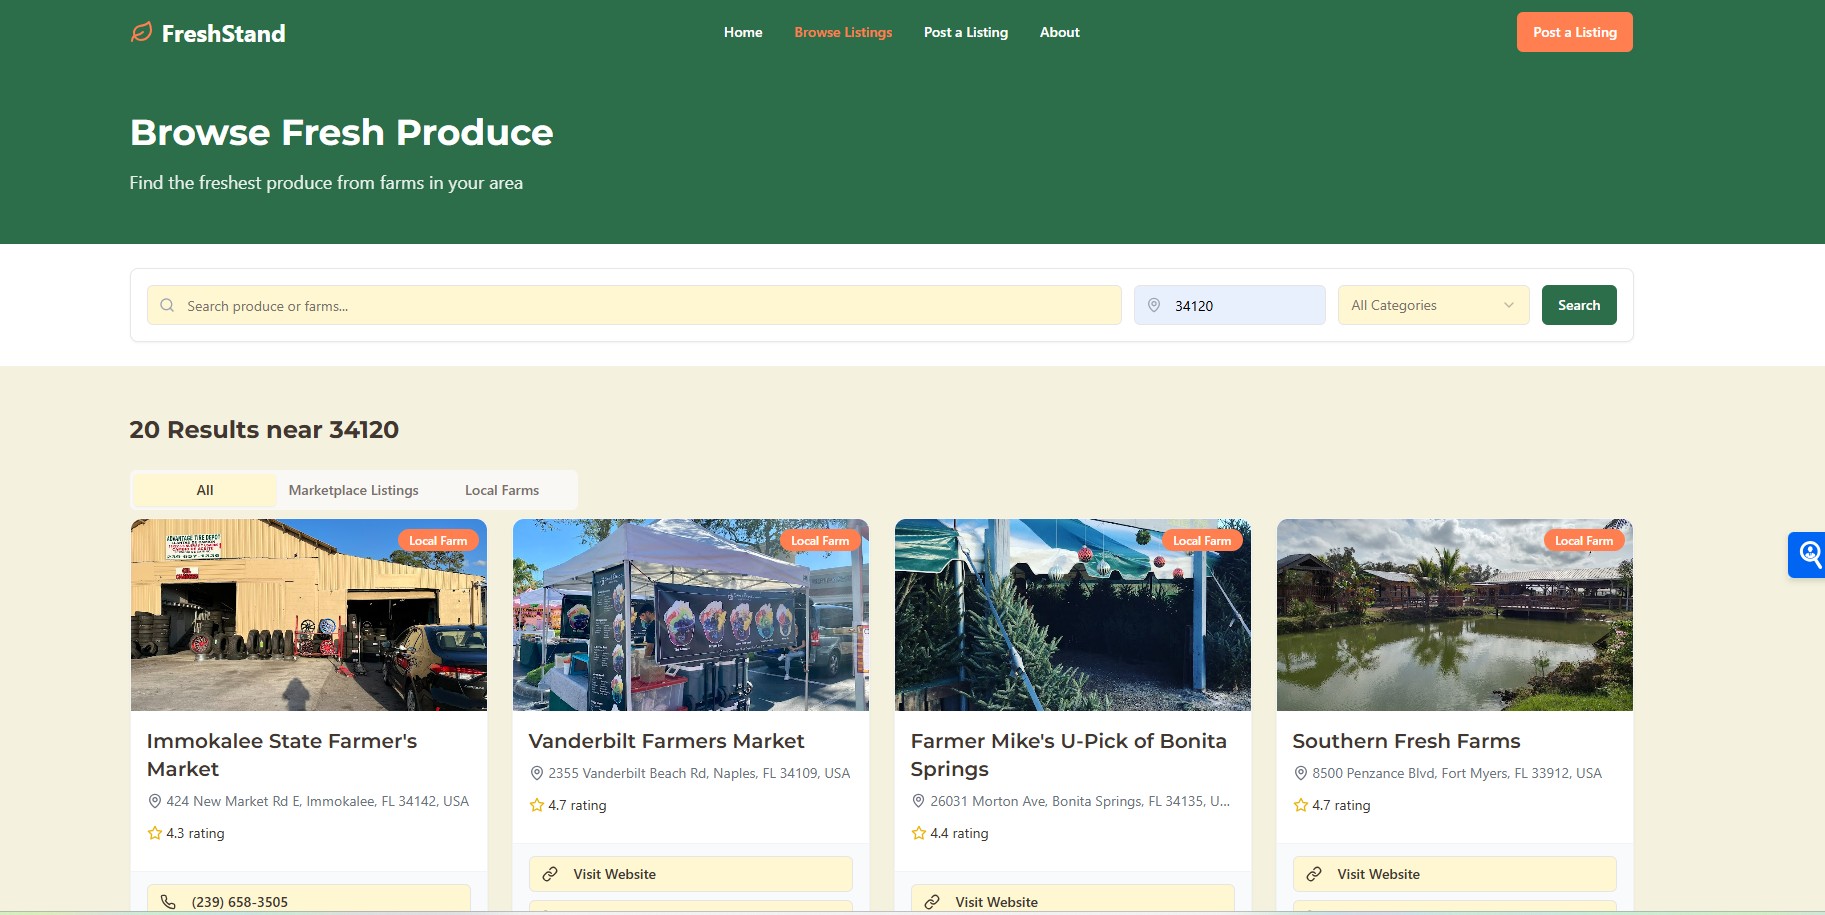Click Local Farm badge on Southern Fresh Farms card
Image resolution: width=1825 pixels, height=915 pixels.
pos(1584,540)
